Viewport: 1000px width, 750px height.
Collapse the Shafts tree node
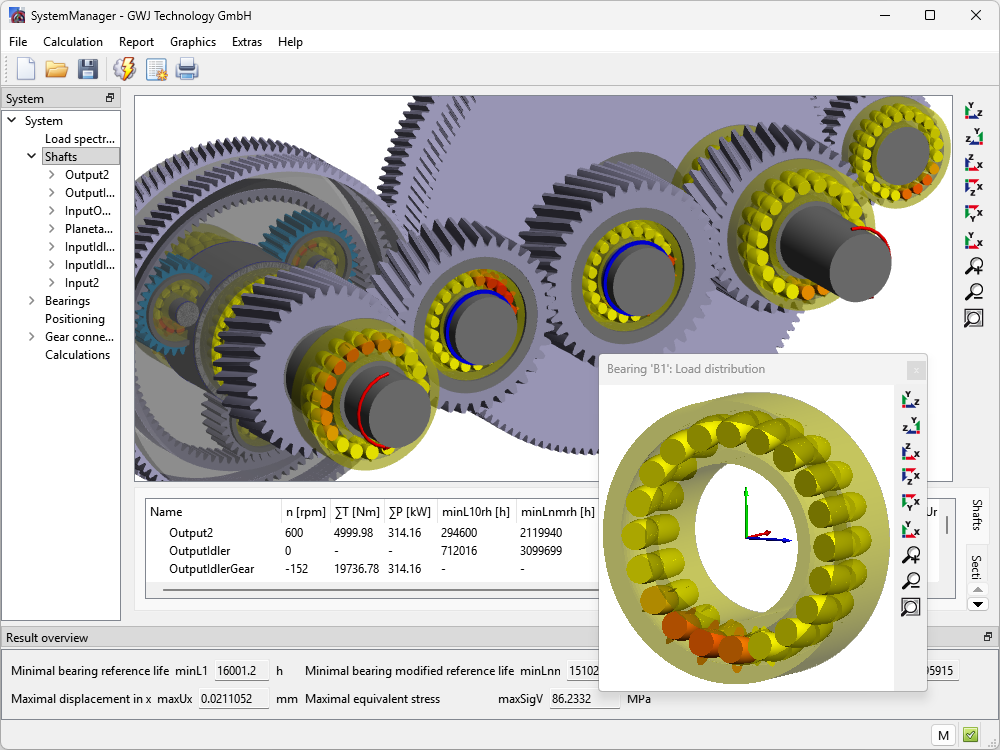click(x=32, y=157)
